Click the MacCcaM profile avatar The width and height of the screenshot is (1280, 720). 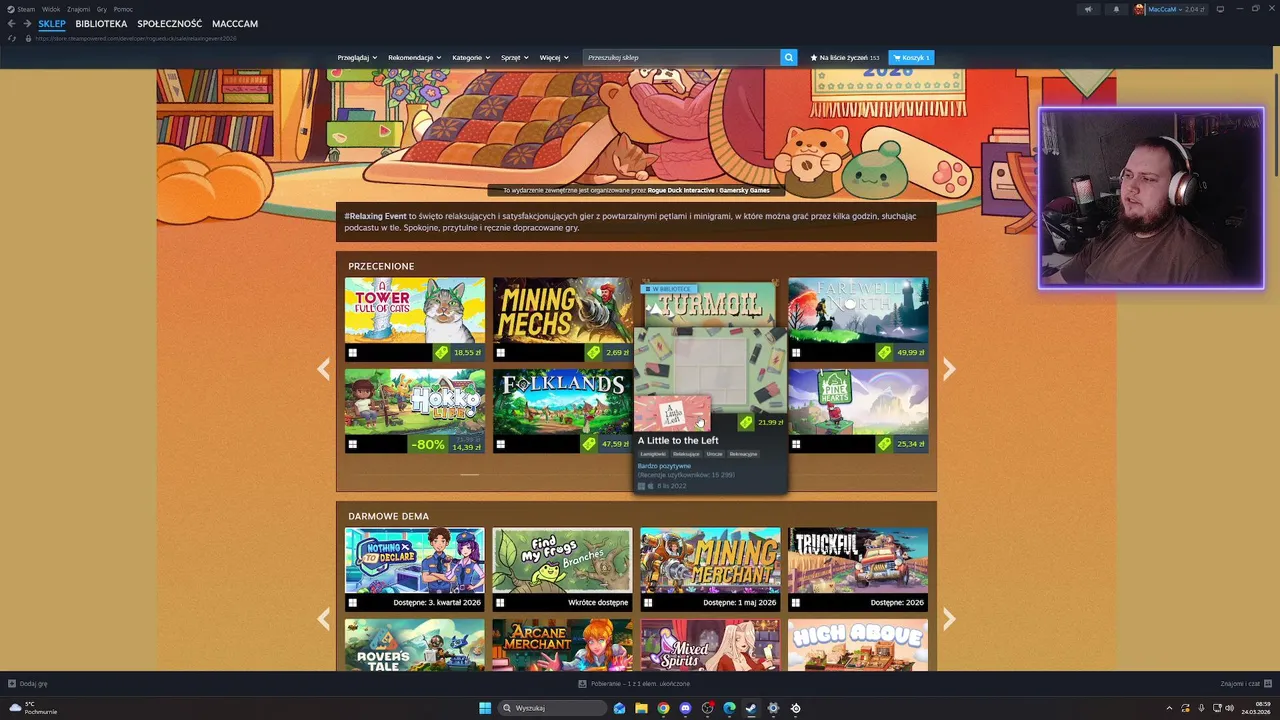tap(1139, 9)
